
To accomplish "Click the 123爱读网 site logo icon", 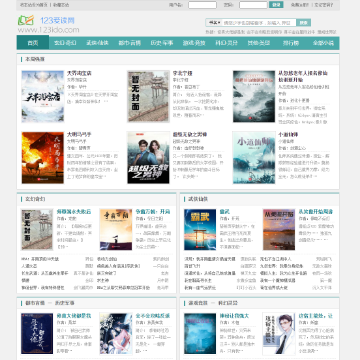I will click(26, 20).
